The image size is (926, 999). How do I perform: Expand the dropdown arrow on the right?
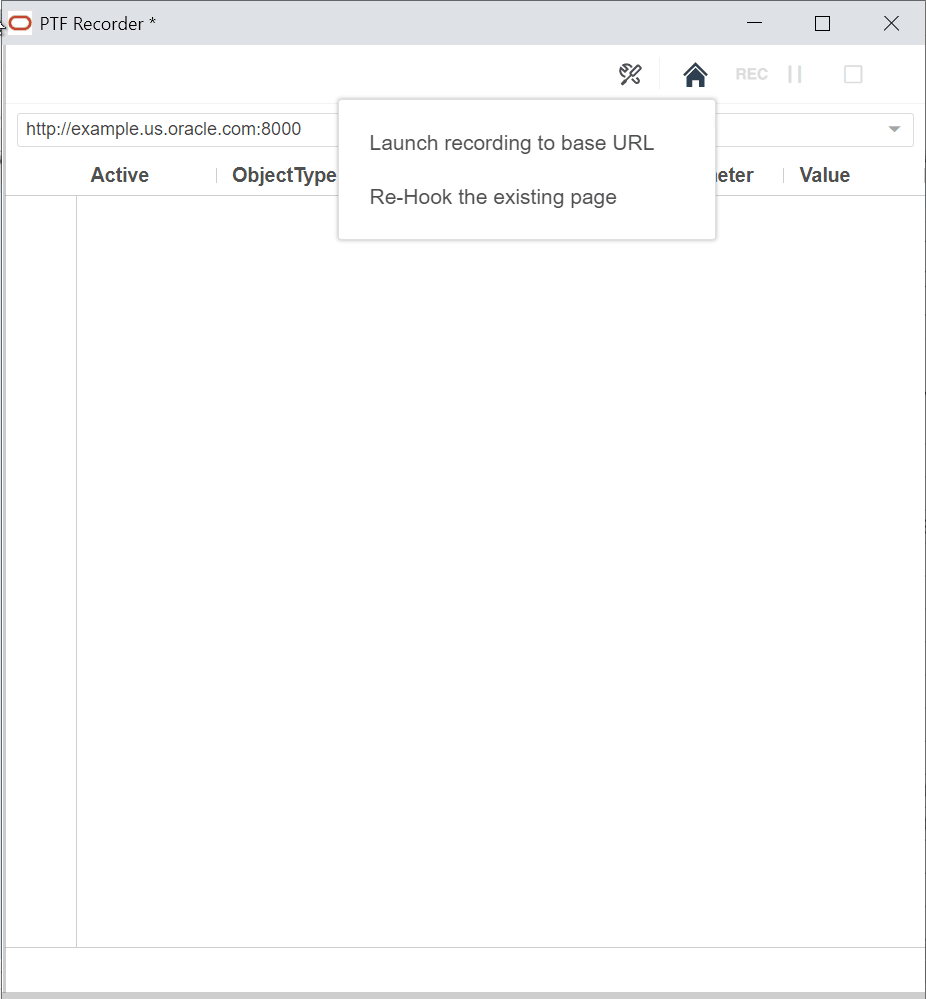point(893,129)
